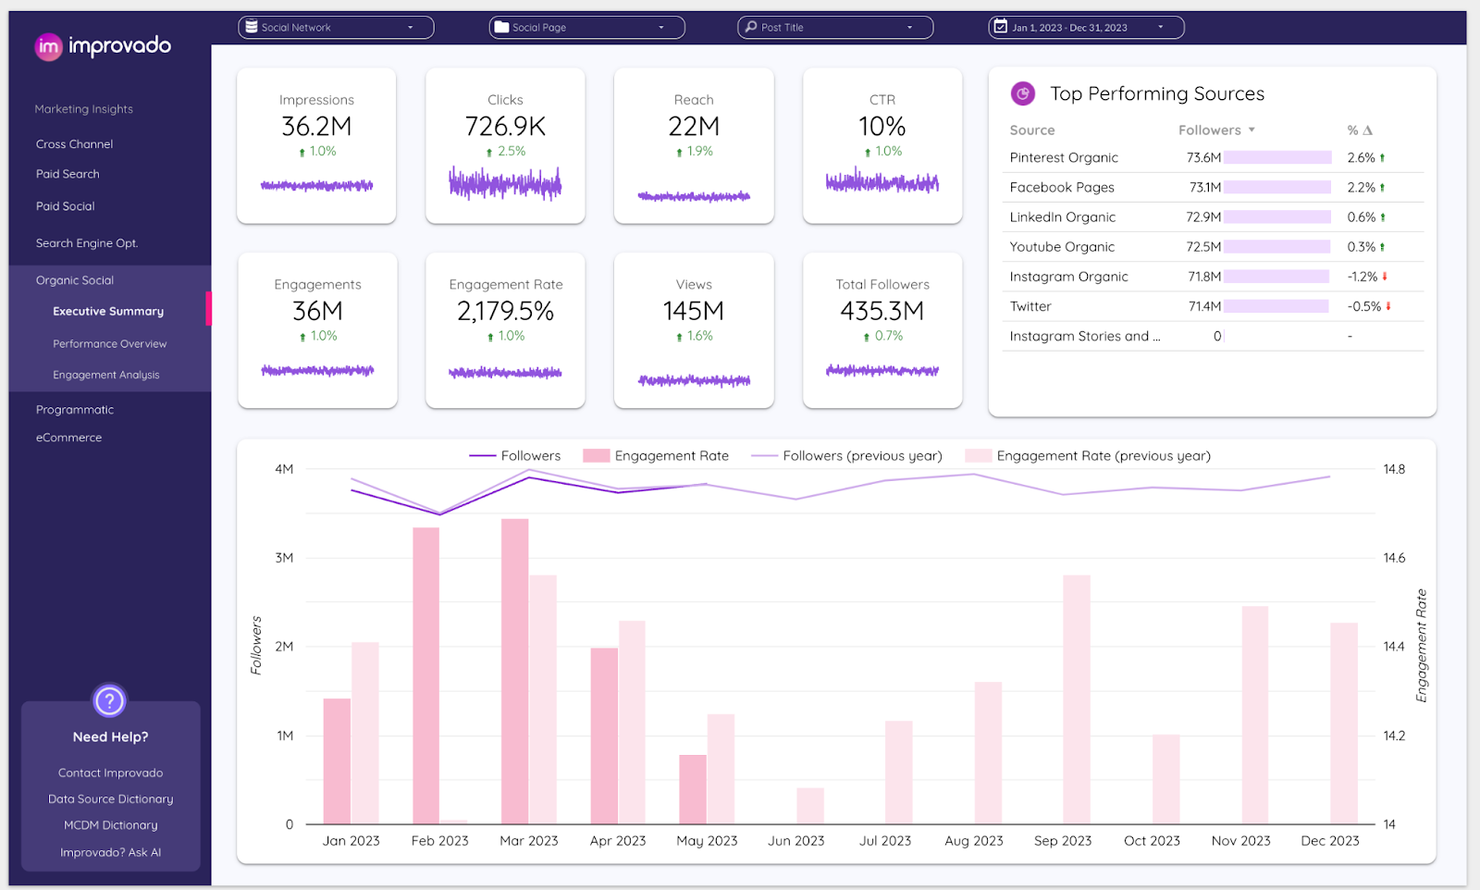Hide Engagement Rate (previous year) via legend
Screen dimensions: 1480x890
[x=1104, y=455]
